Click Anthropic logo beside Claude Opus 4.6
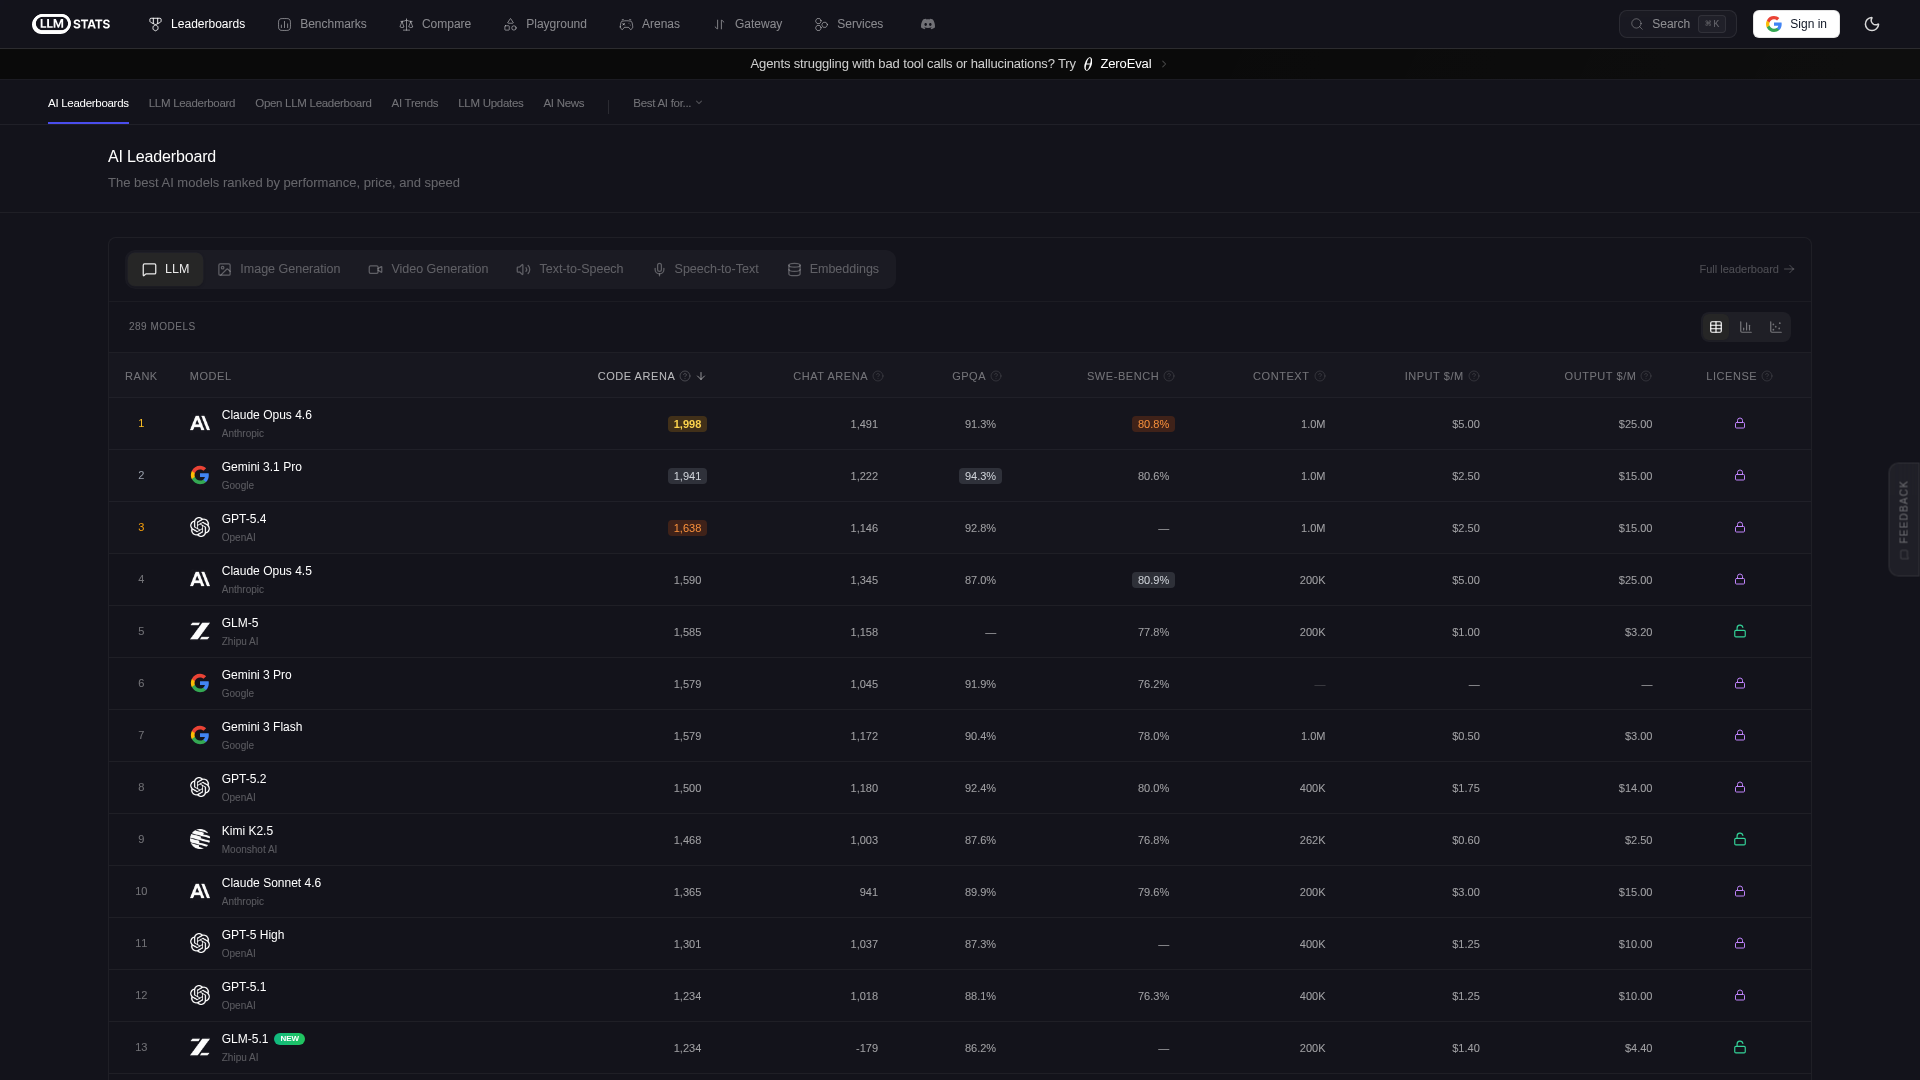1920x1080 pixels. click(x=200, y=423)
